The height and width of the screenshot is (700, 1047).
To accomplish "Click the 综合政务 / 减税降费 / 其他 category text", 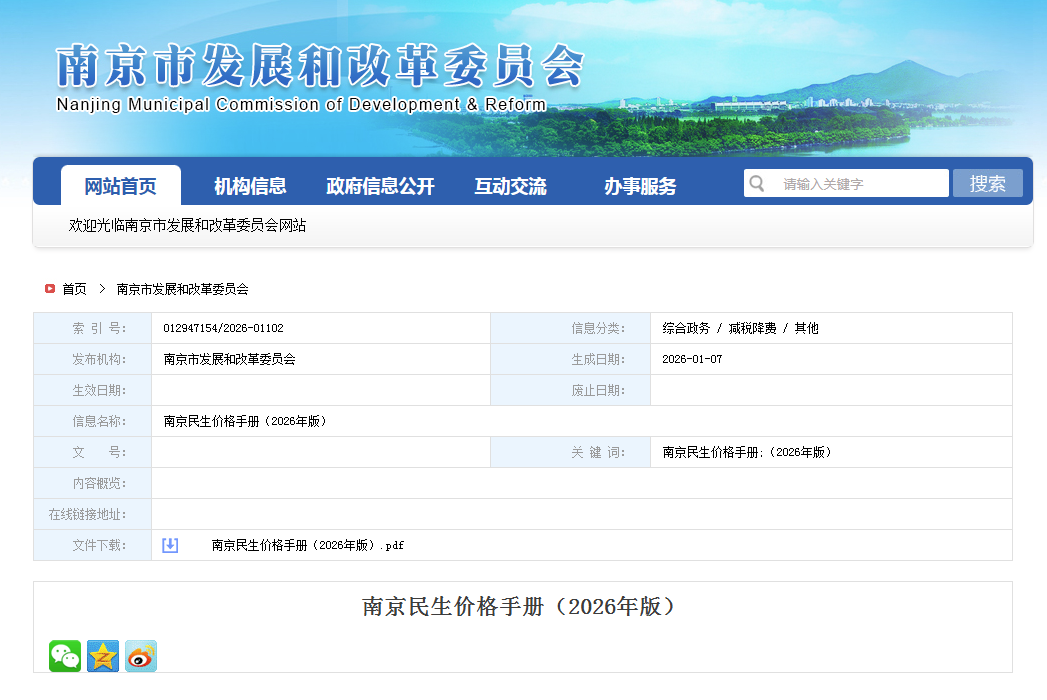I will click(740, 328).
